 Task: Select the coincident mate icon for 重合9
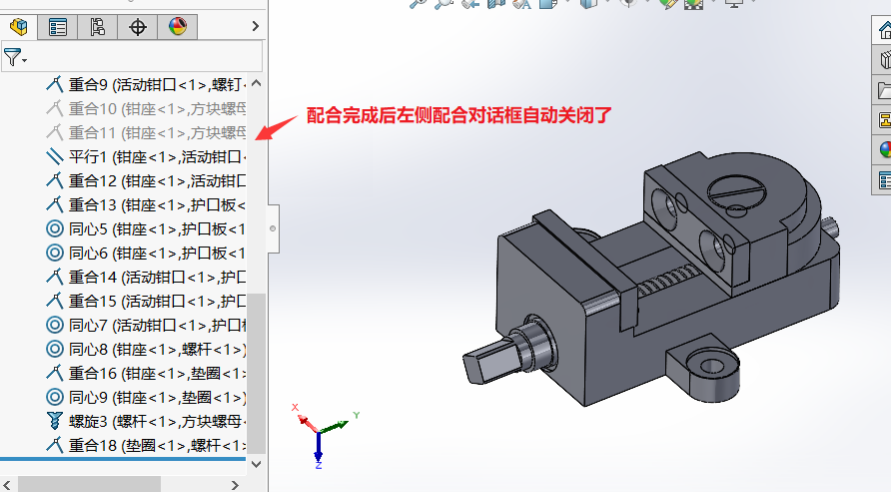(55, 85)
